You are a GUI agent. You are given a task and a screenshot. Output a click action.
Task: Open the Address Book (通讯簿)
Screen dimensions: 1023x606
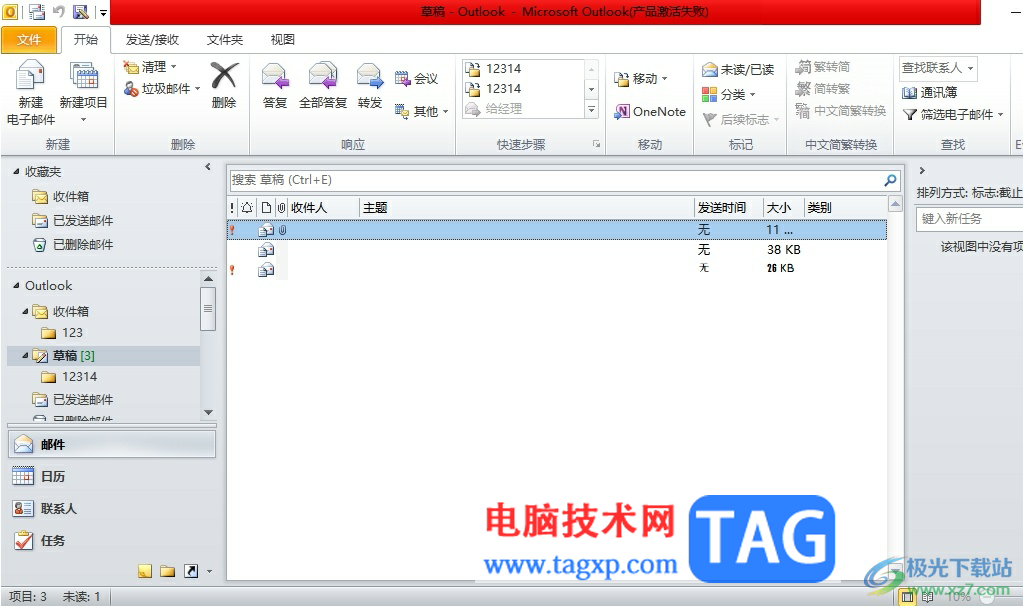point(930,93)
